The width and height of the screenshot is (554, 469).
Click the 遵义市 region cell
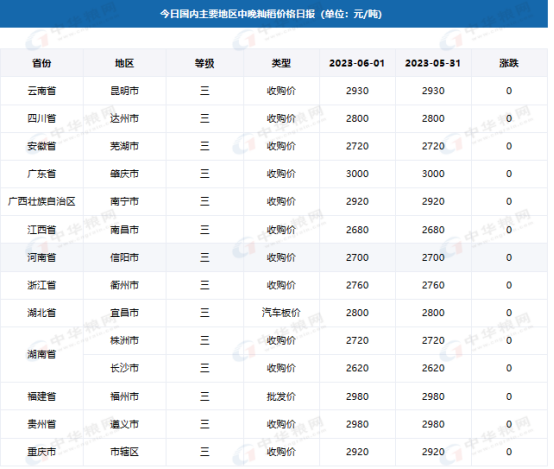[x=124, y=424]
